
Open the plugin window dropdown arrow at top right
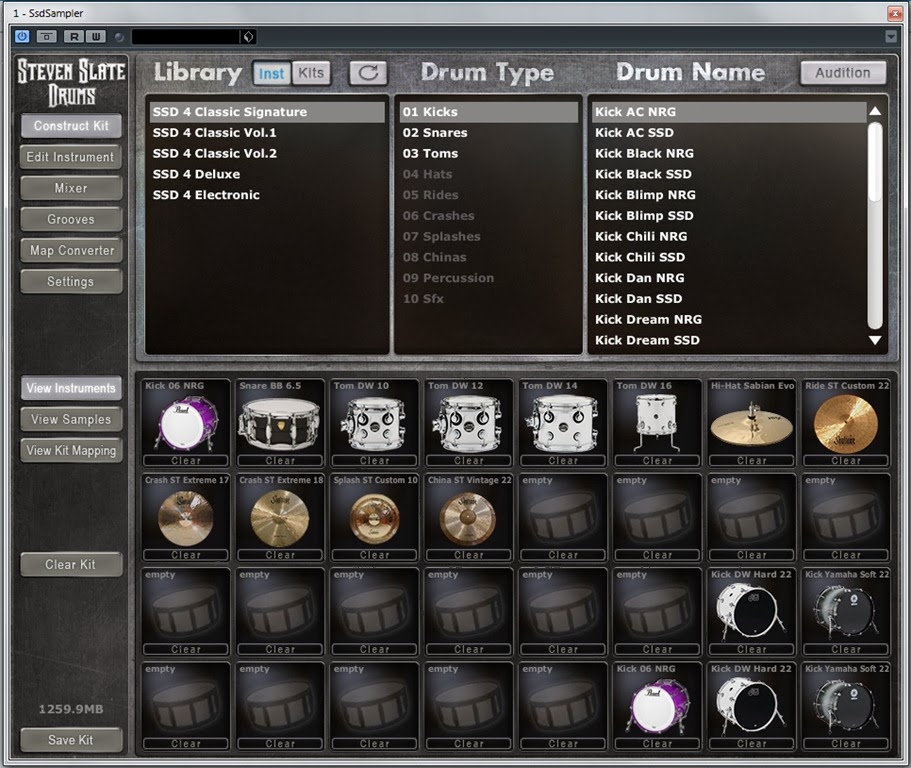(891, 37)
